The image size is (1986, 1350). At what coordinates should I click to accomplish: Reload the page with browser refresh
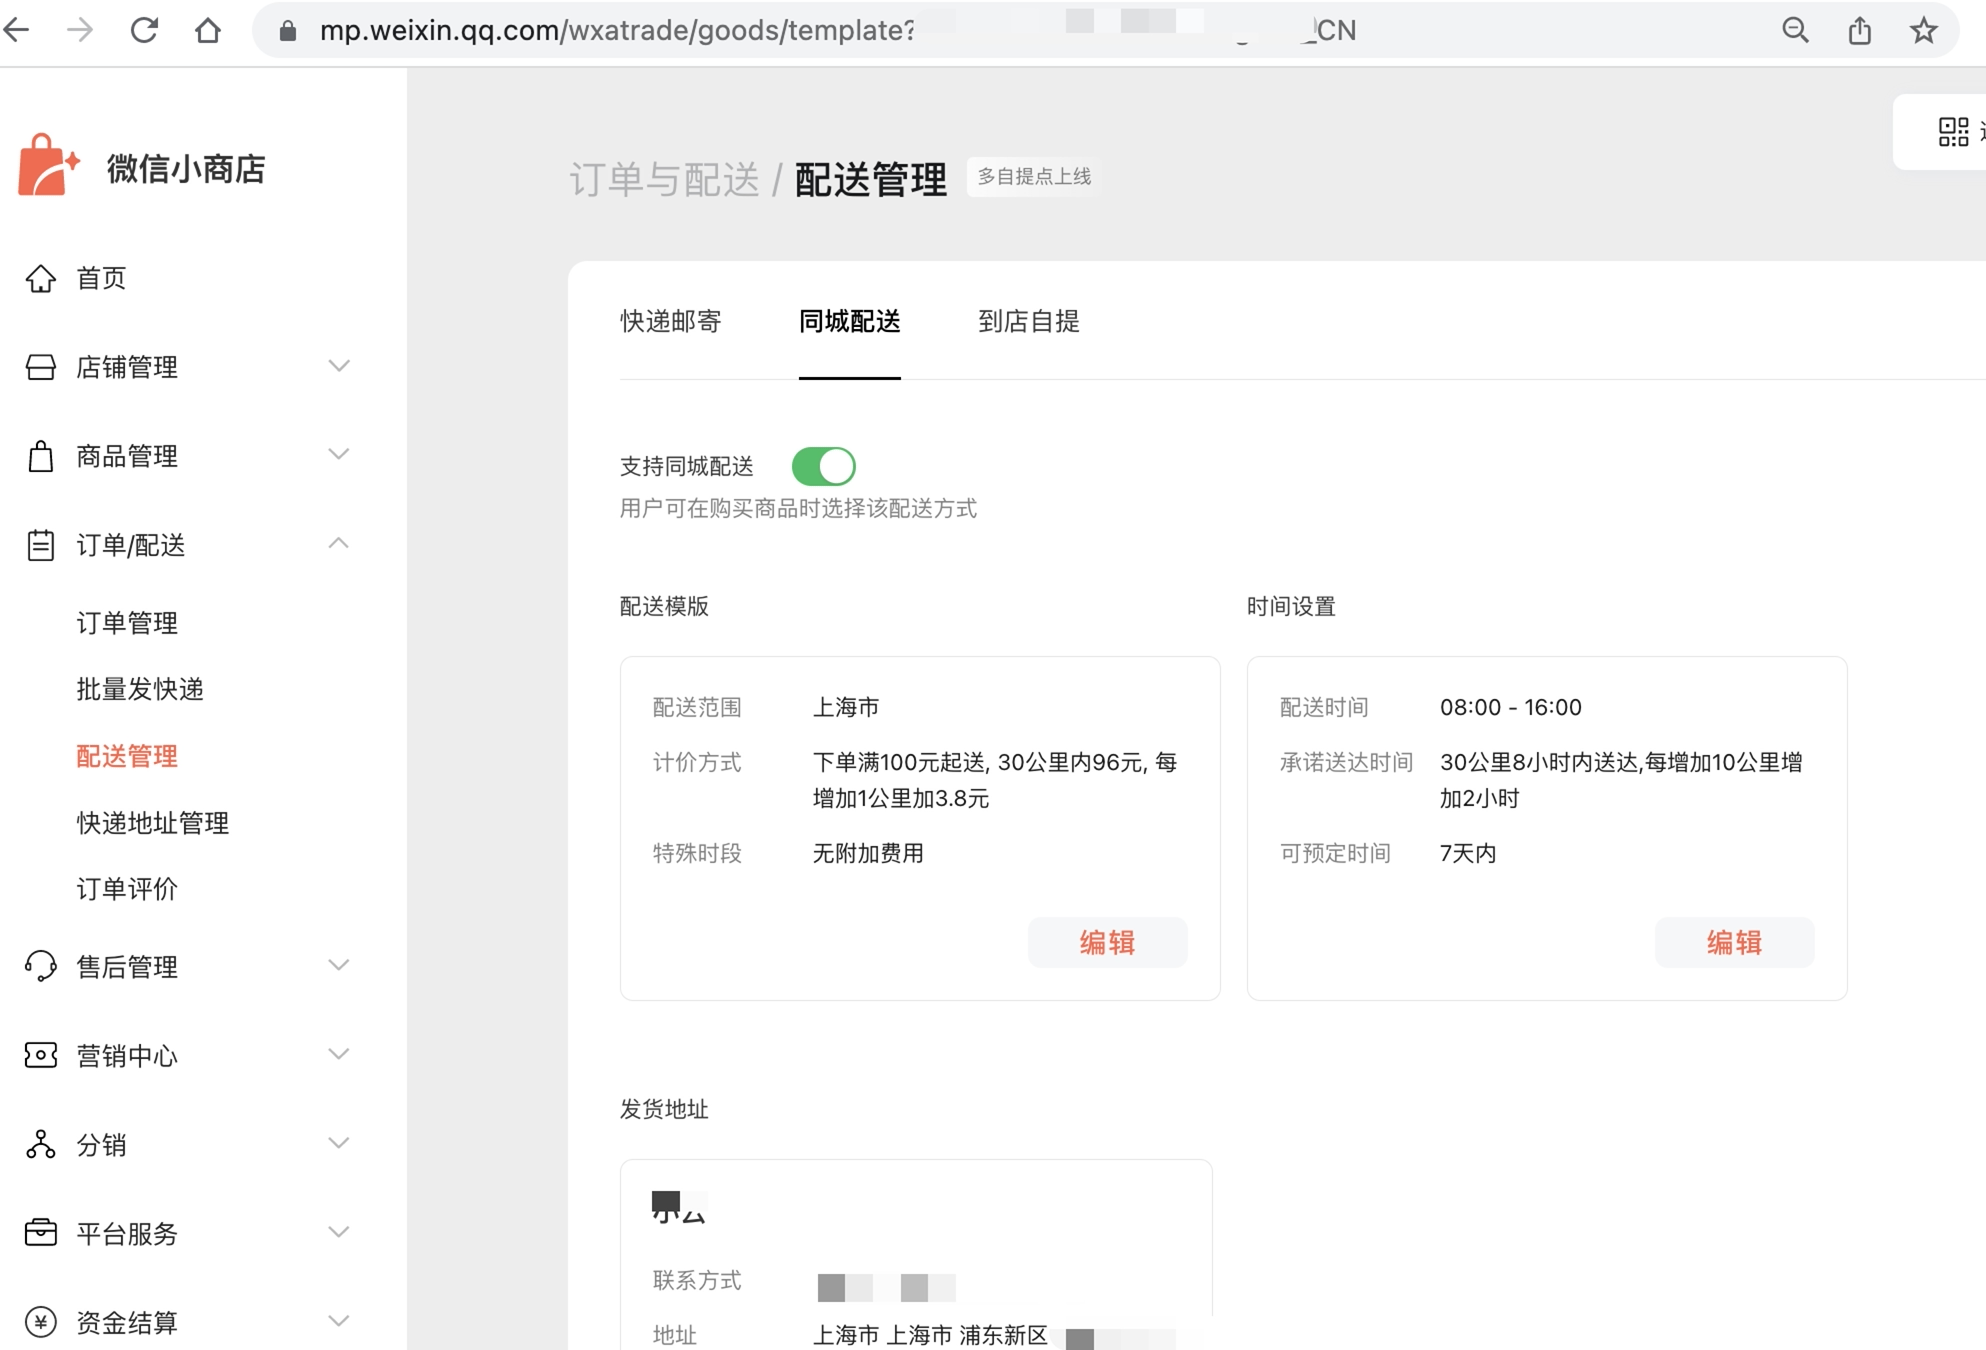coord(145,30)
